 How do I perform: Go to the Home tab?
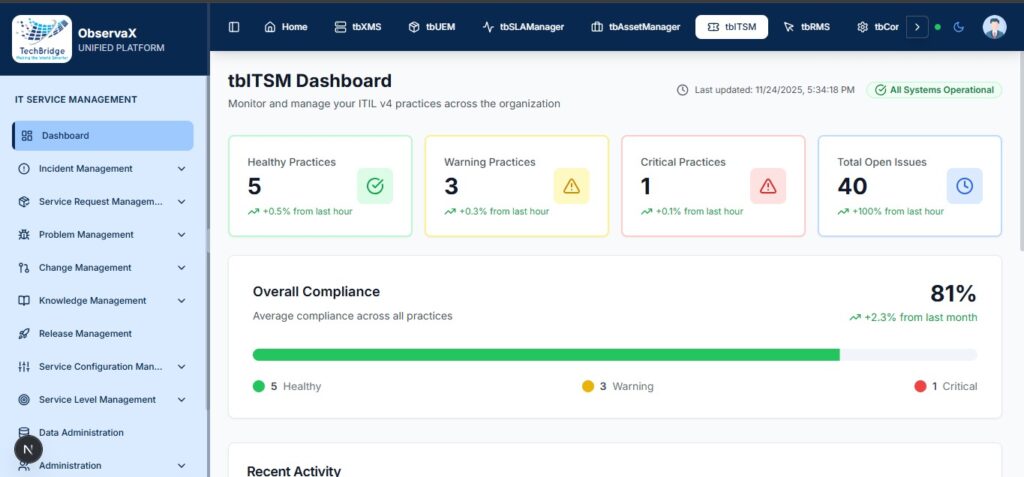click(285, 27)
